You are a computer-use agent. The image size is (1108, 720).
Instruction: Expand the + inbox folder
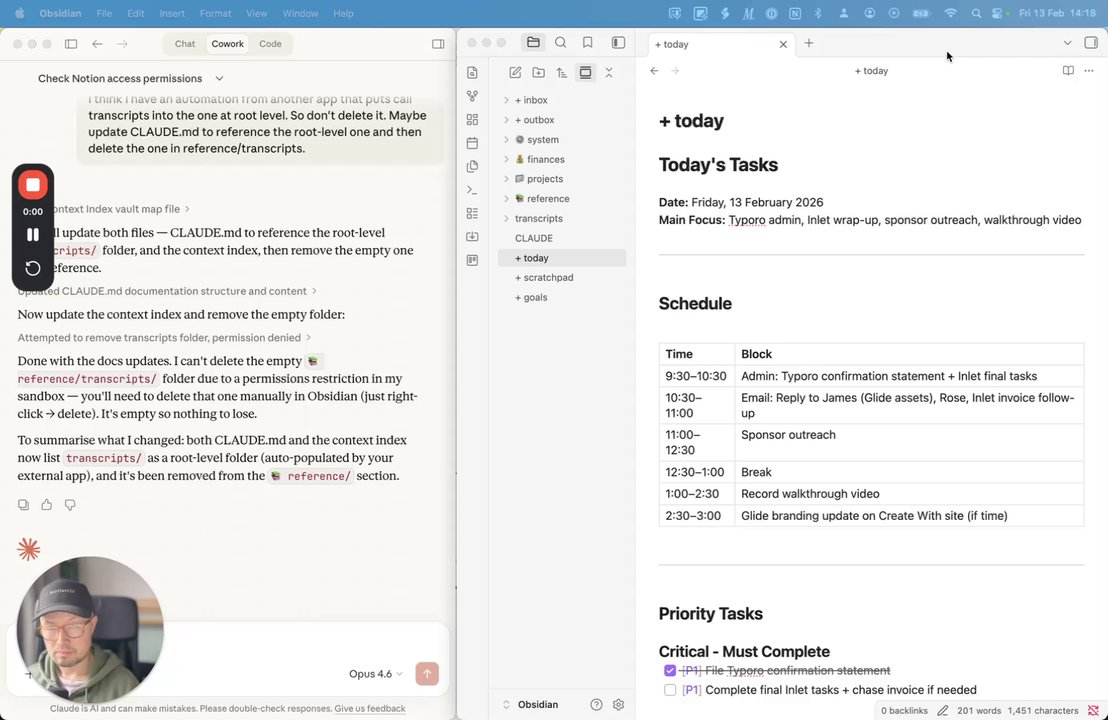pos(506,100)
